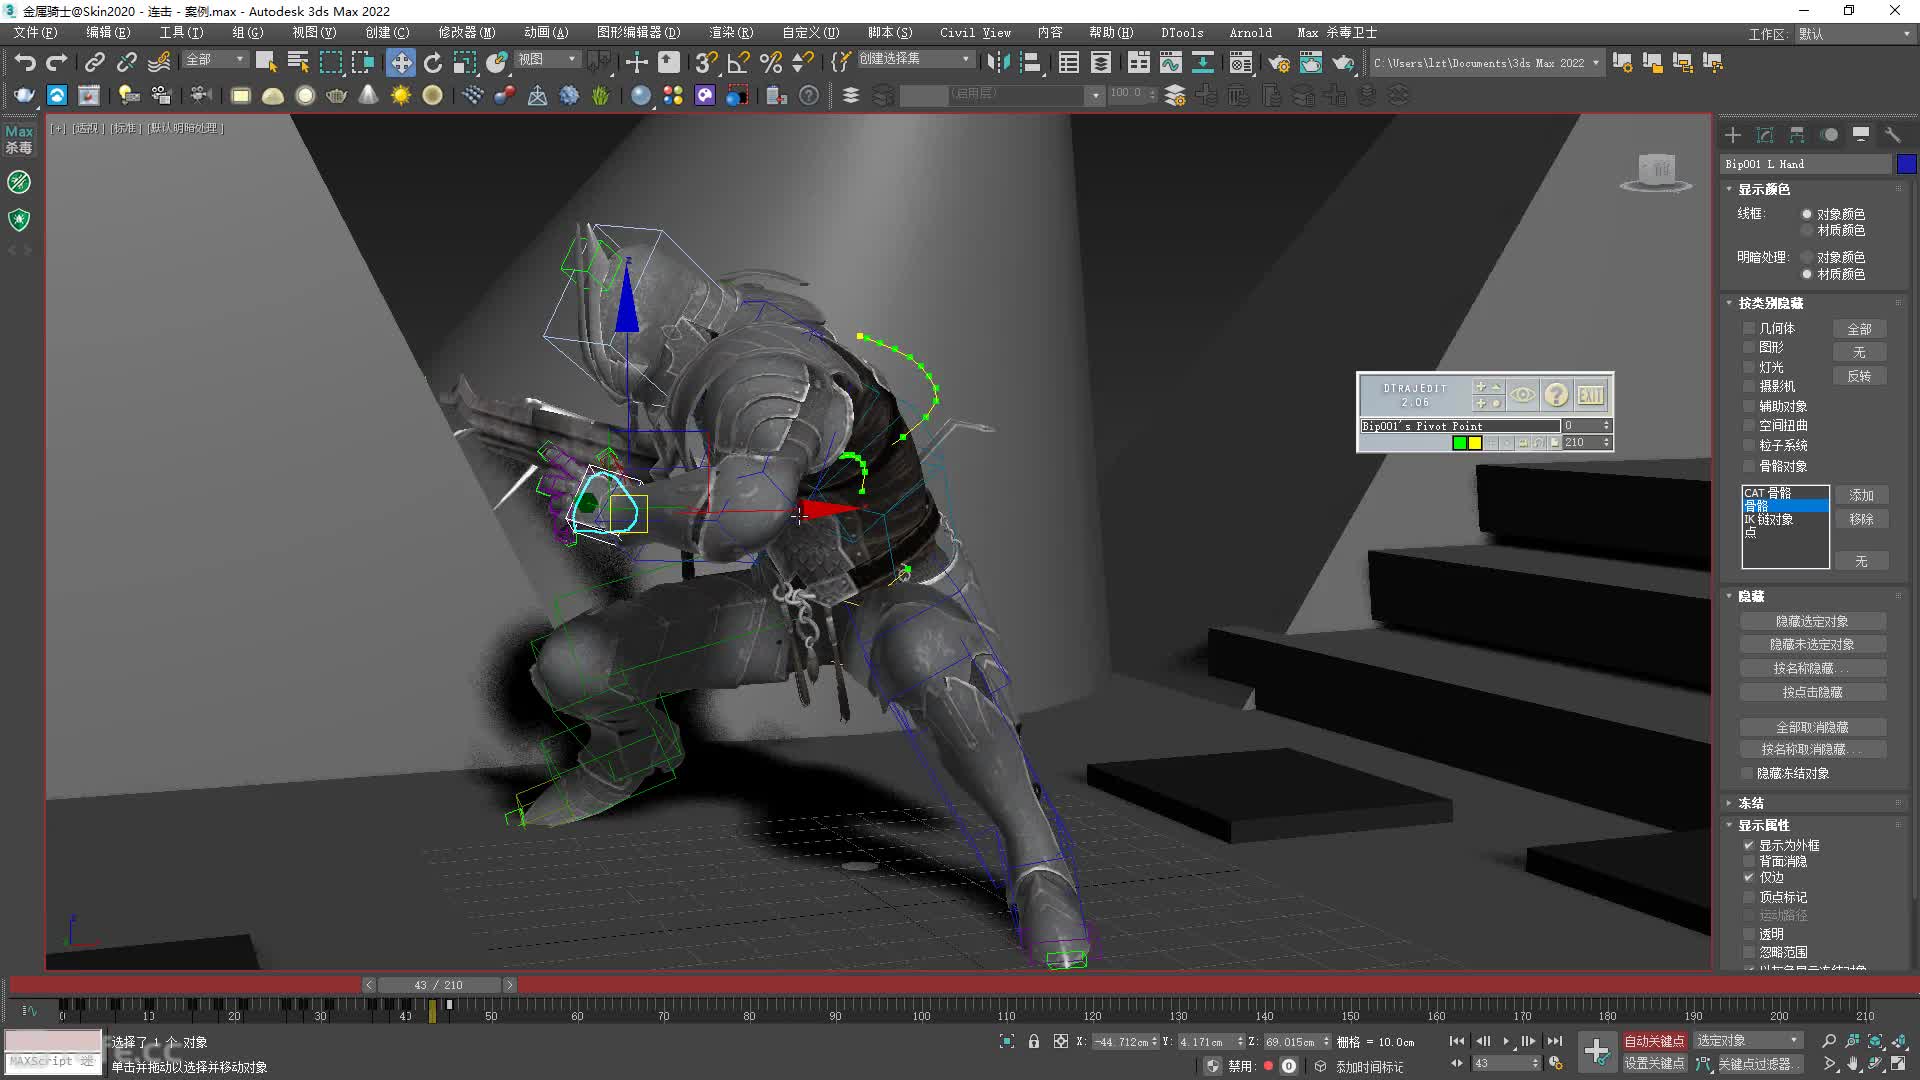Viewport: 1920px width, 1080px height.
Task: Toggle the Percent Snap icon
Action: 770,62
